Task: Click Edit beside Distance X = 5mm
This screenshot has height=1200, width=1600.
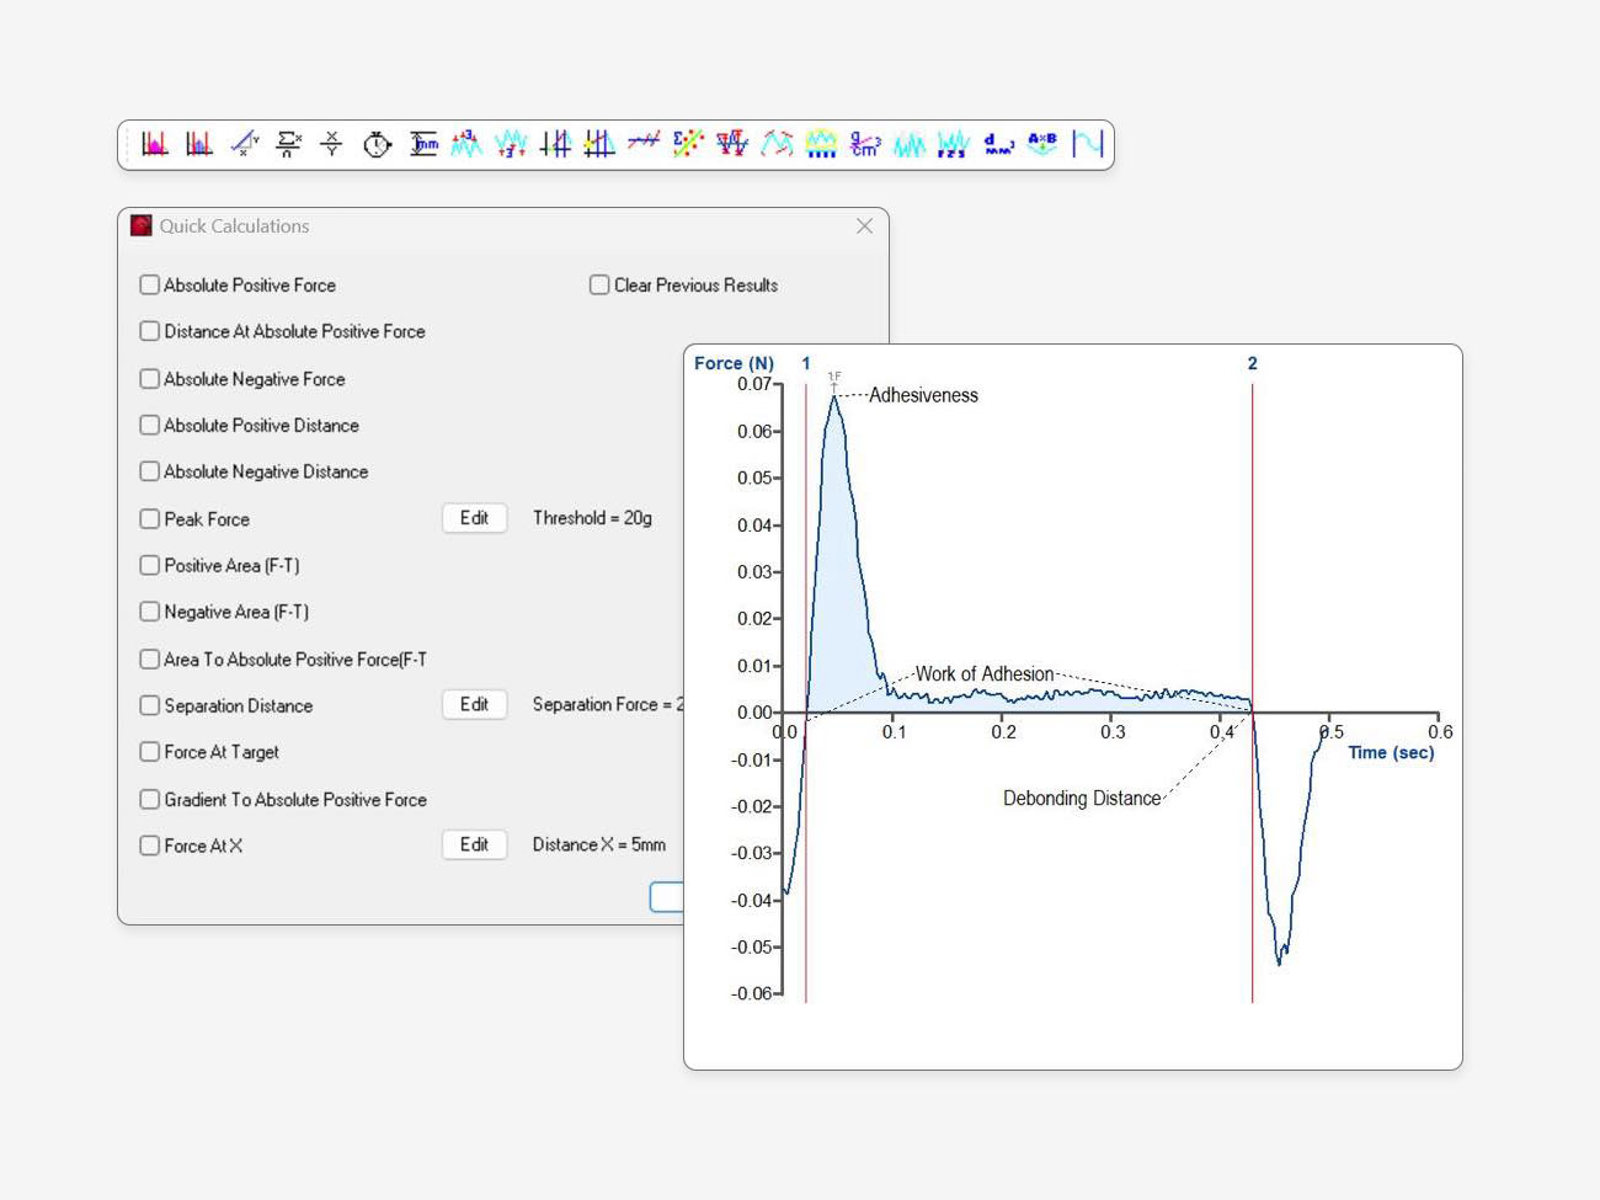Action: pos(474,845)
